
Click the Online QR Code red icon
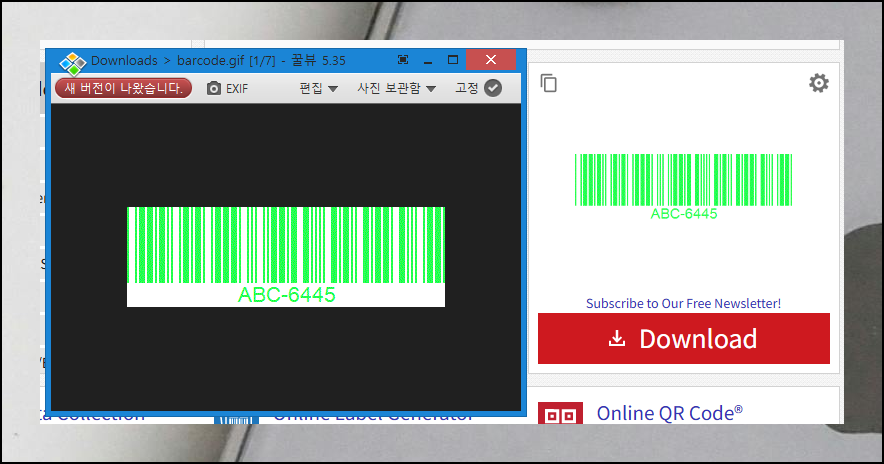(560, 413)
